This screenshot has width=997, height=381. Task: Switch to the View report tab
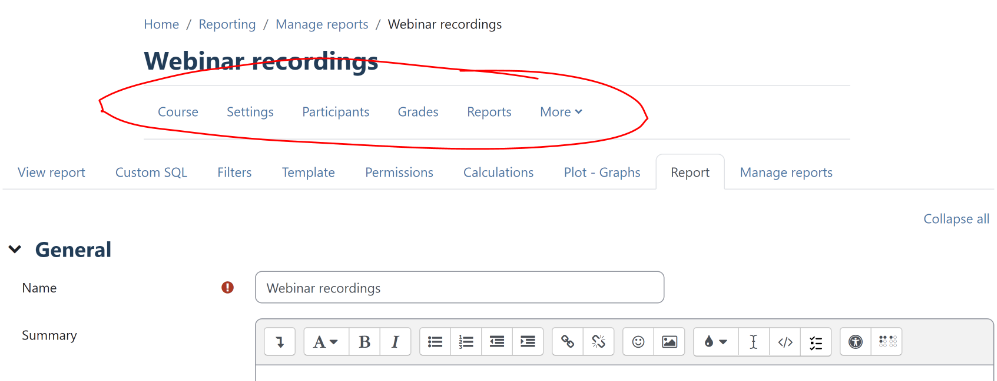(x=51, y=172)
